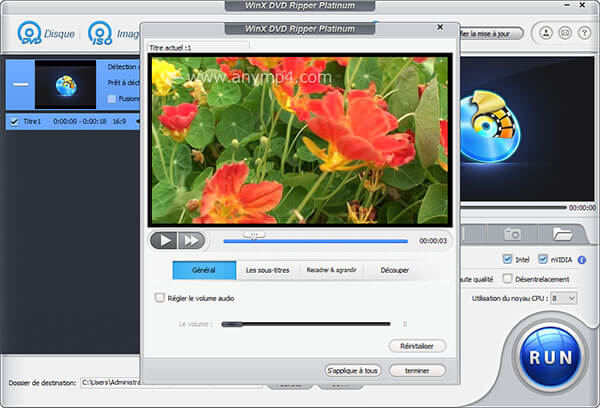Click the preview playback progress bar
The width and height of the screenshot is (600, 408).
(316, 242)
